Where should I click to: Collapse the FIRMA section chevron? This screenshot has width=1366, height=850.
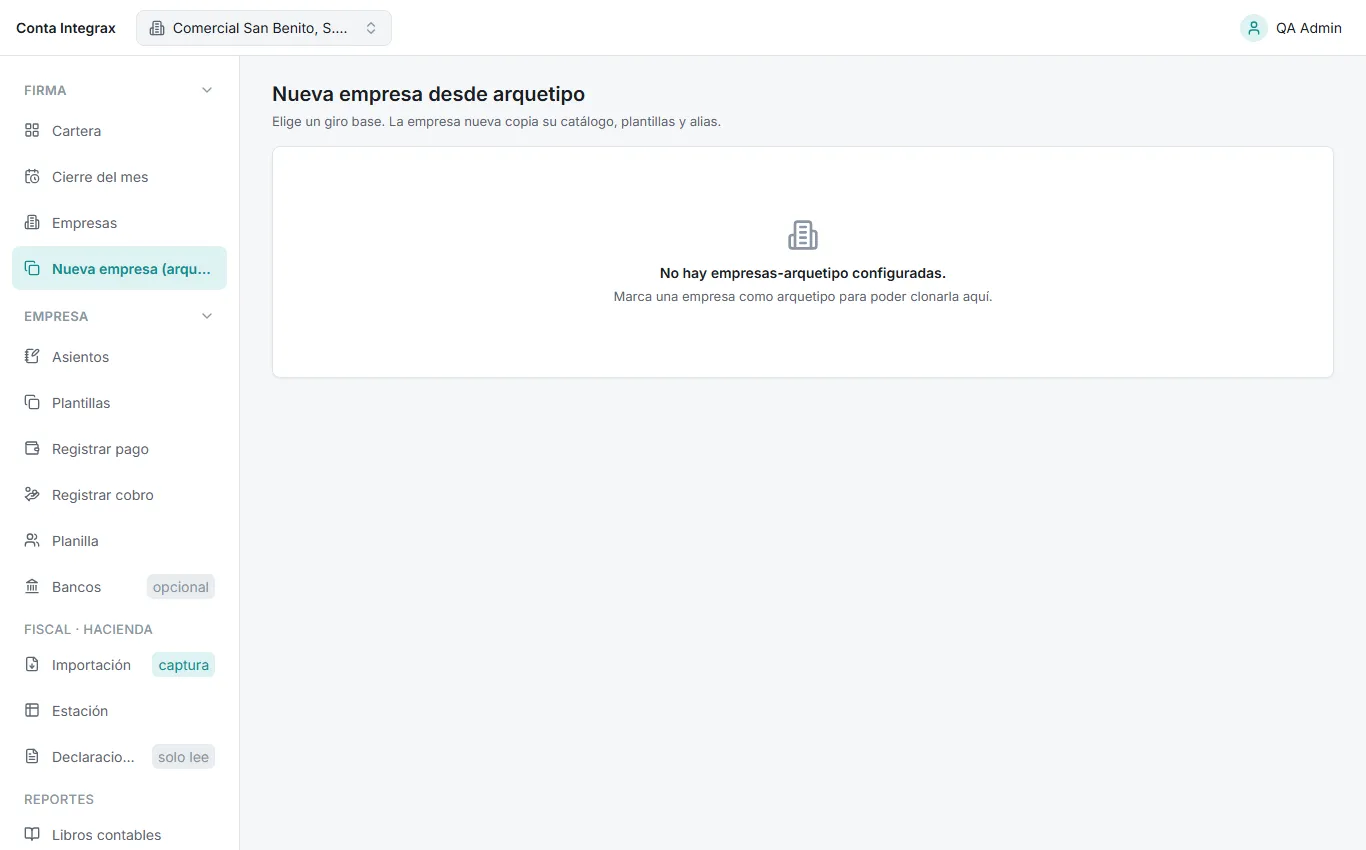click(207, 90)
